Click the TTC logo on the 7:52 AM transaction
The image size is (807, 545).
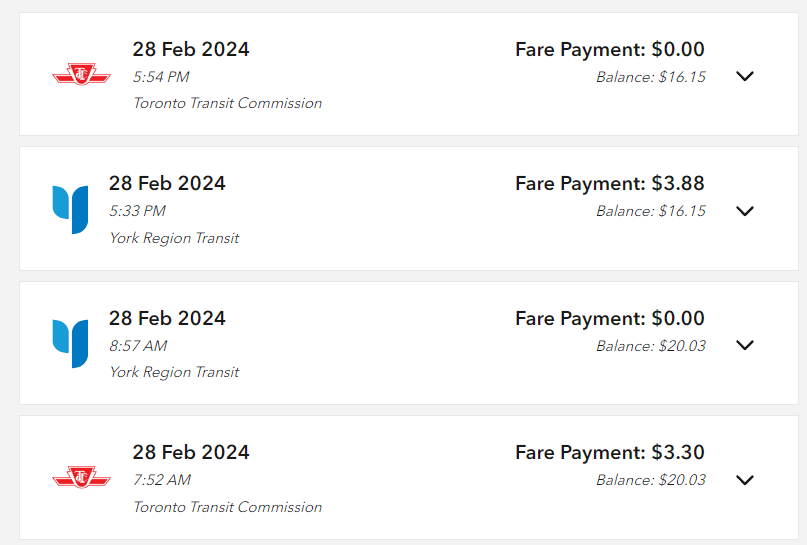click(x=81, y=477)
